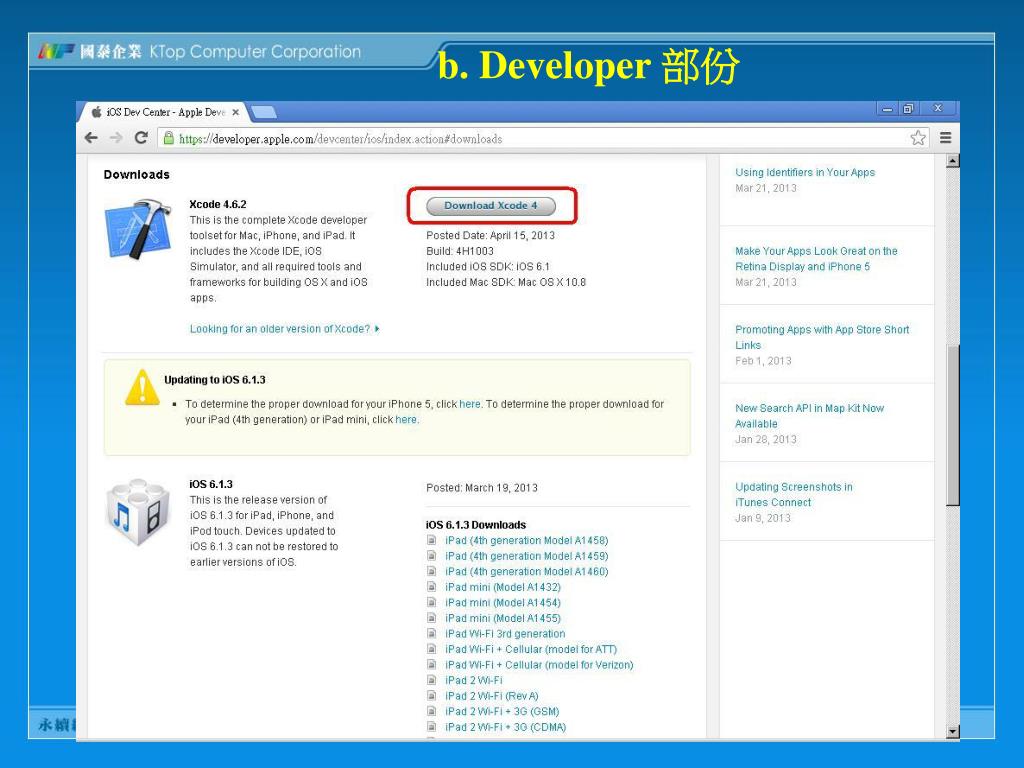Click file icon beside iPad 2 Wi-Fi
This screenshot has width=1024, height=768.
point(432,680)
